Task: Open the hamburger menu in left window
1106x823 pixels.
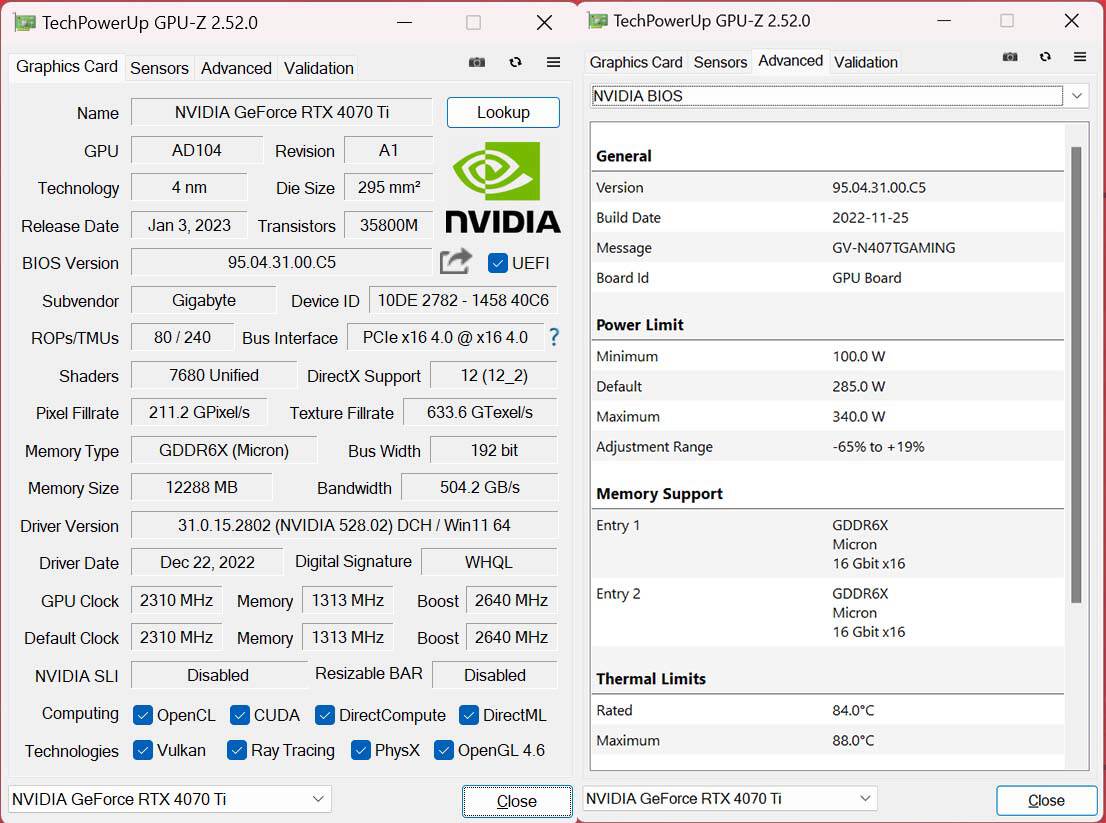Action: pos(554,62)
